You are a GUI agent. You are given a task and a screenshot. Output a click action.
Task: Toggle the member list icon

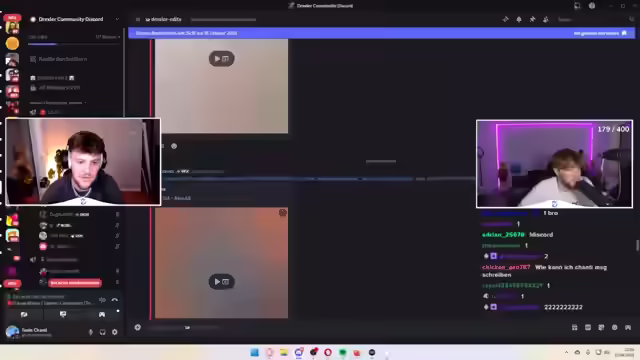(546, 19)
